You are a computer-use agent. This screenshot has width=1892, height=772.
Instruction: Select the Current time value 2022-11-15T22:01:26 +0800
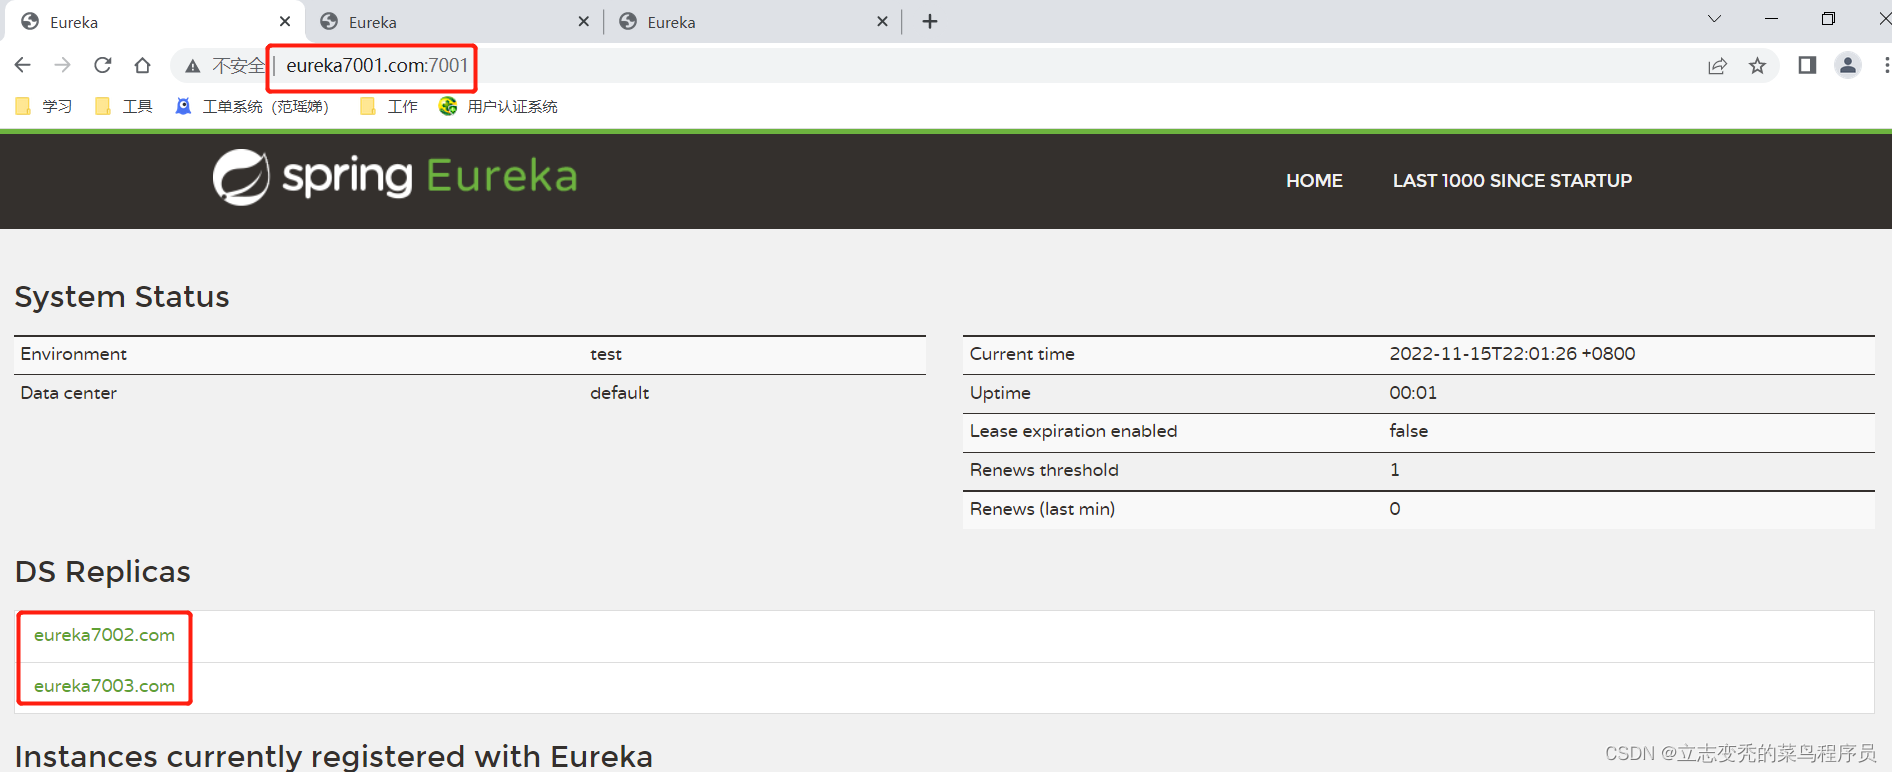1512,354
